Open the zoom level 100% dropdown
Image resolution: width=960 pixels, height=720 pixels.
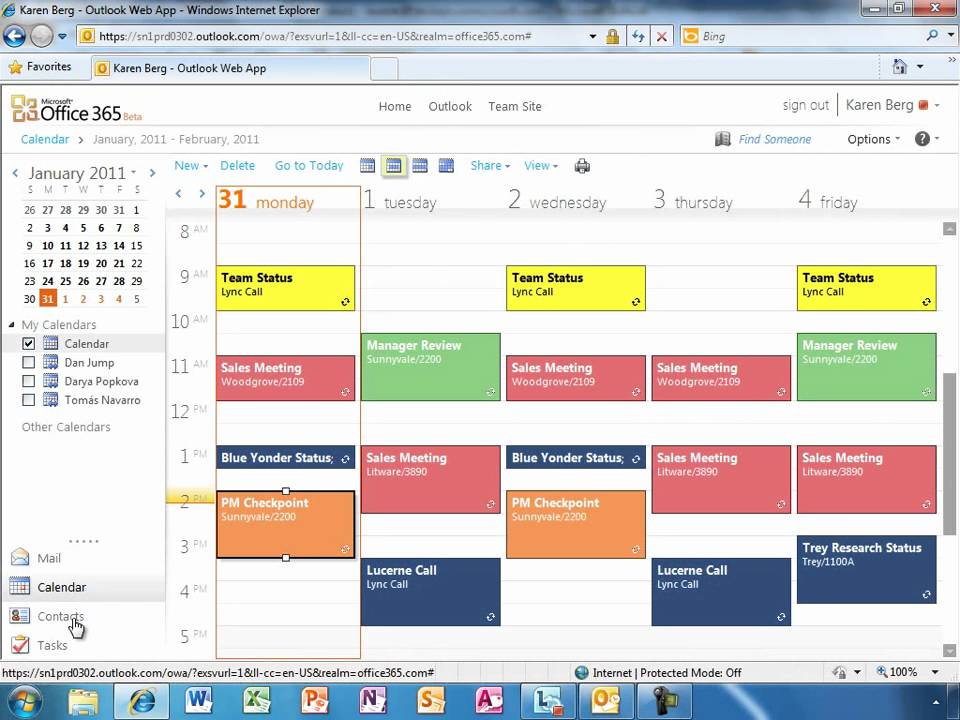[x=935, y=672]
